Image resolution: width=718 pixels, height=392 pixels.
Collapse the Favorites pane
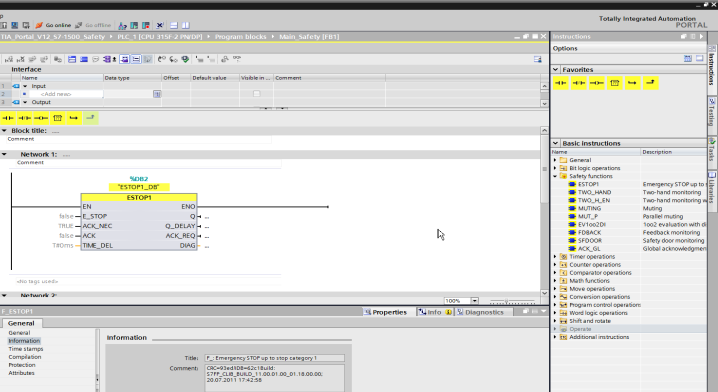point(556,70)
